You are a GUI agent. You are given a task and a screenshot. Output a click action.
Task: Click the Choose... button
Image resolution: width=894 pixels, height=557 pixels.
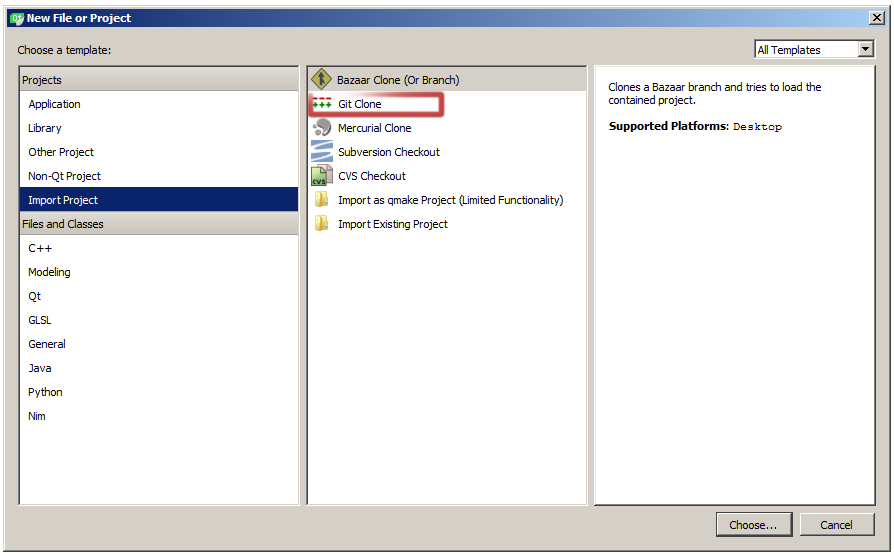[754, 525]
